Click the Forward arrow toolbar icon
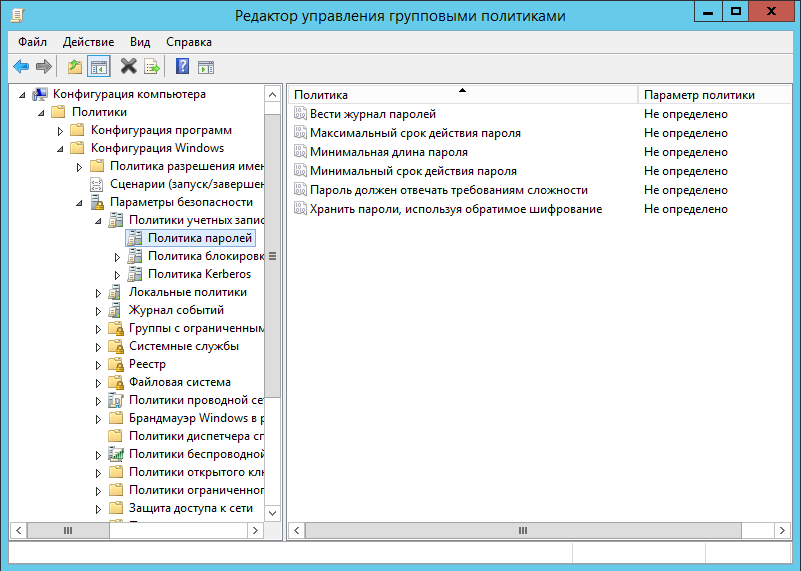 click(x=44, y=67)
